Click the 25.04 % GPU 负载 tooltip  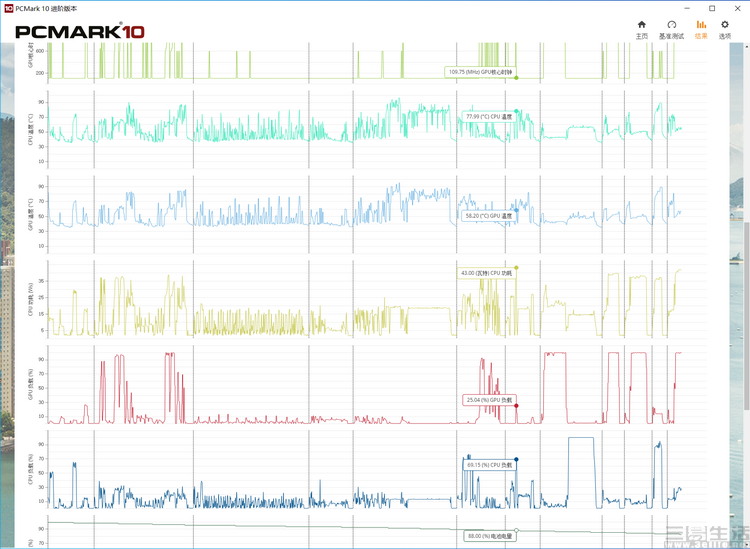click(x=489, y=400)
